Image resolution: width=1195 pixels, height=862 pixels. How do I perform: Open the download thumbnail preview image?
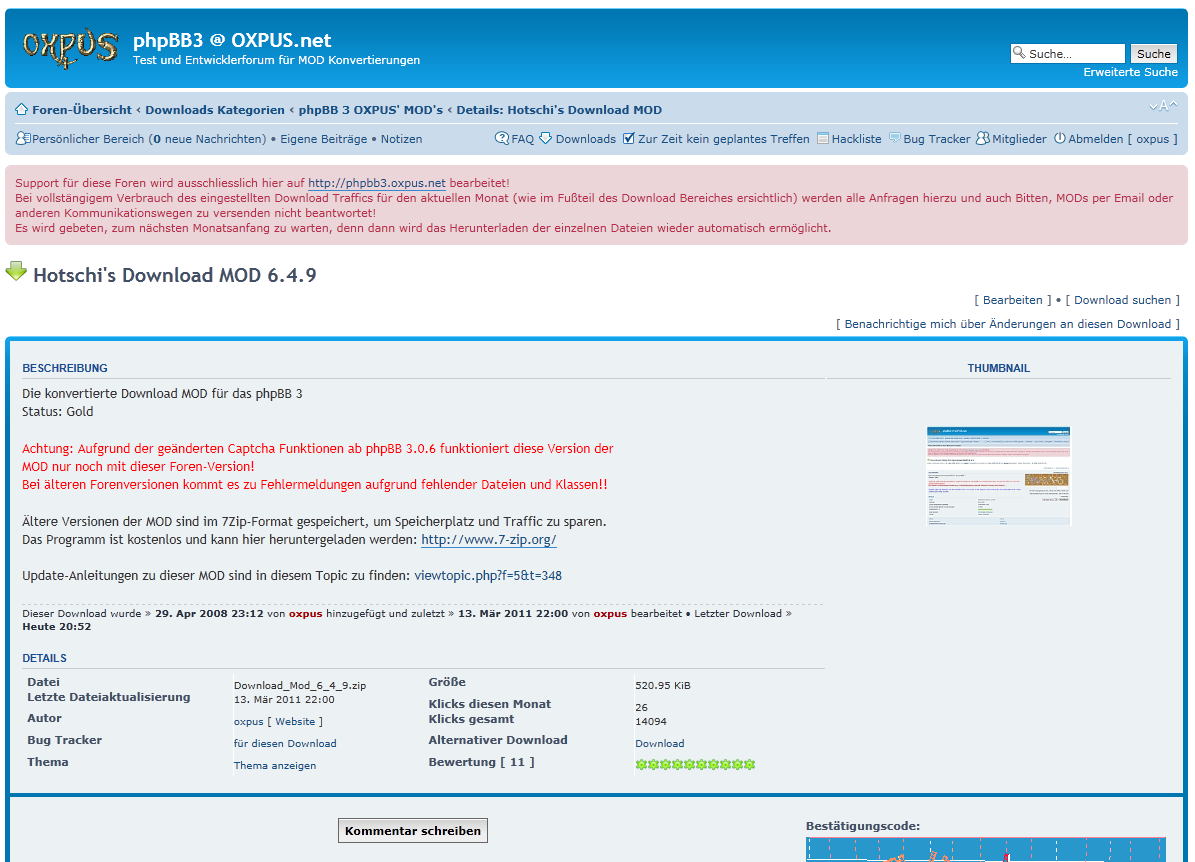pyautogui.click(x=998, y=476)
